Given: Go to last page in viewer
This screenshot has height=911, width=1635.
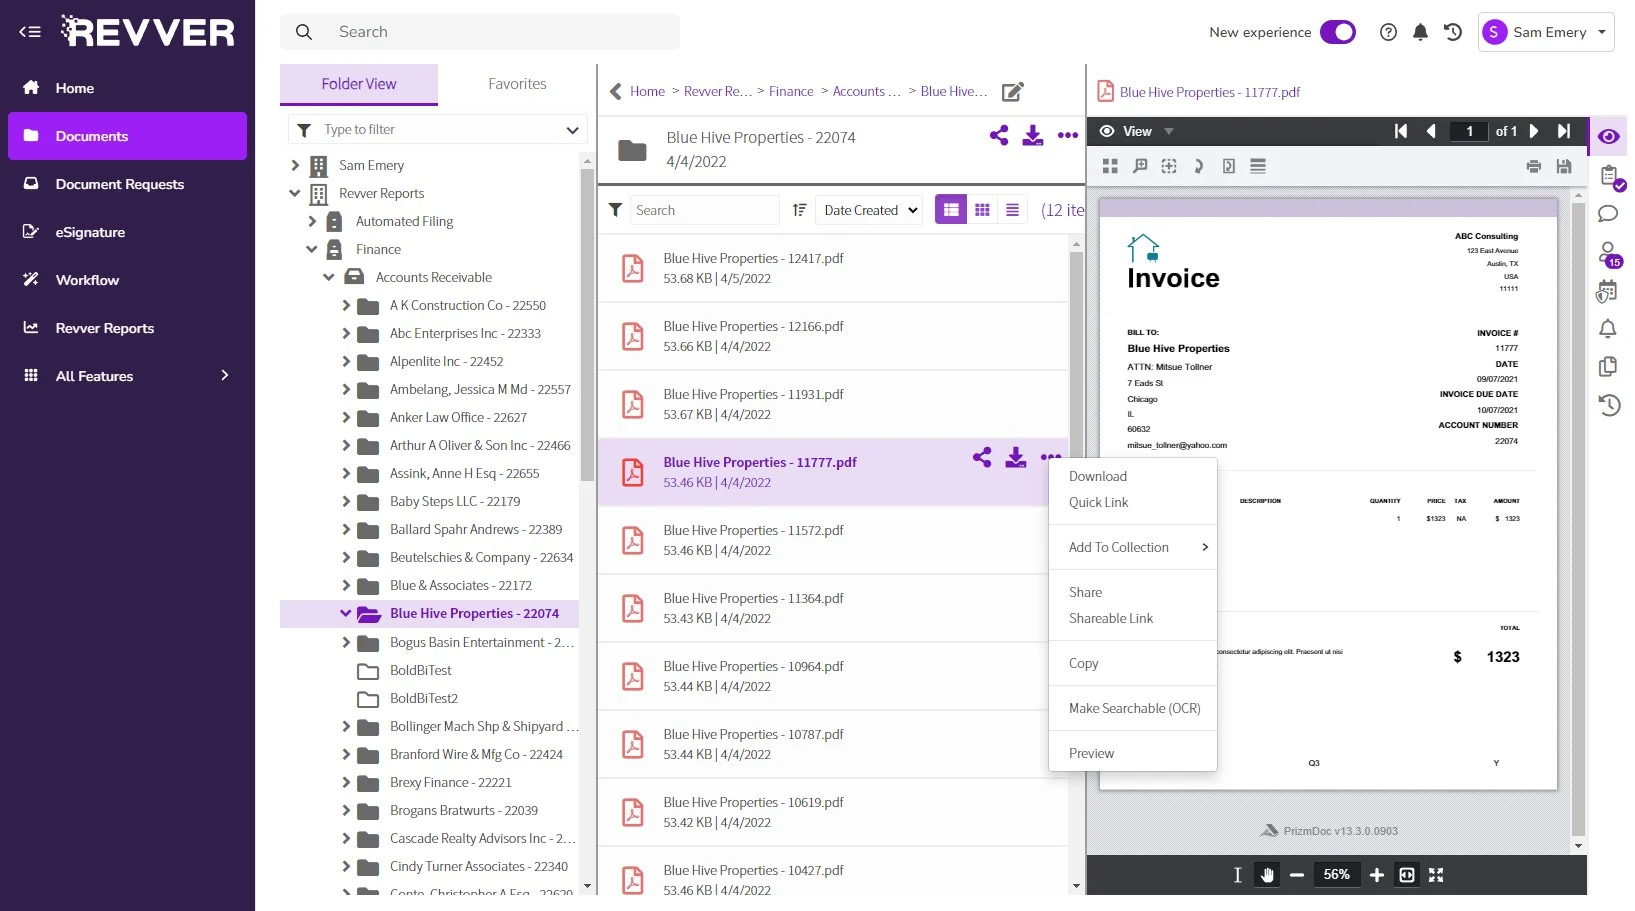Looking at the screenshot, I should pos(1564,131).
